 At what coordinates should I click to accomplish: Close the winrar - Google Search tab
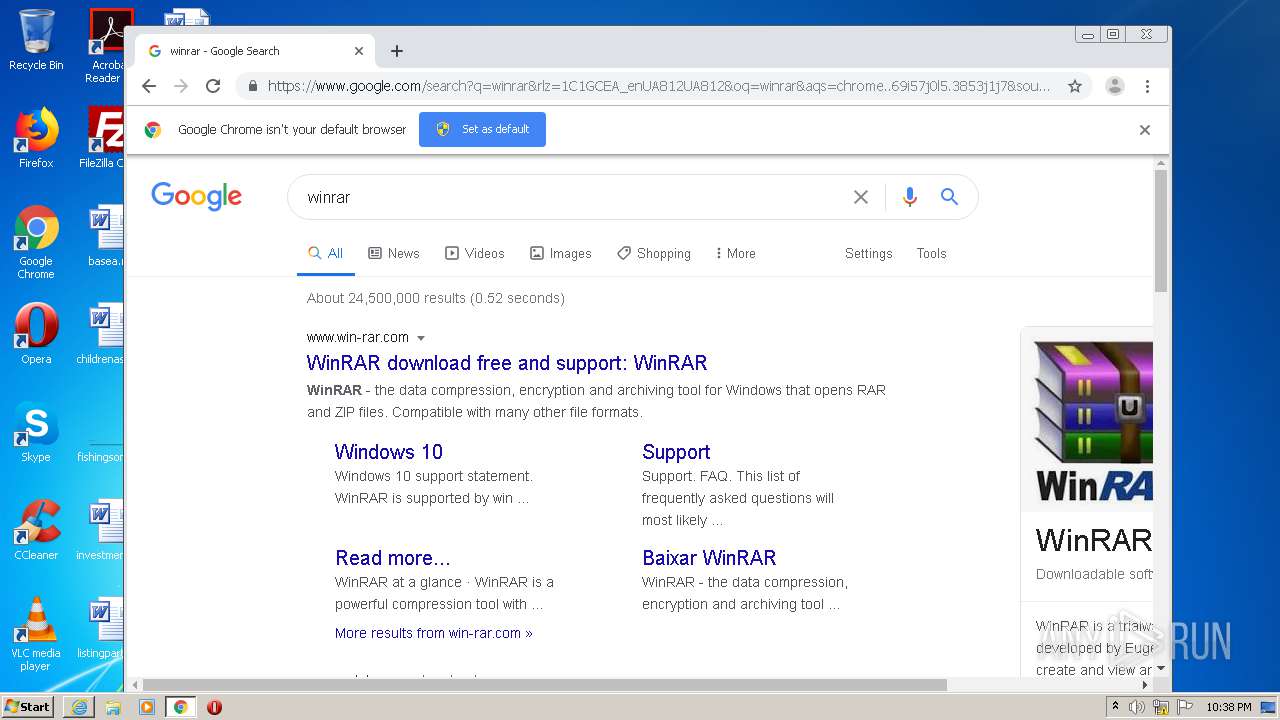[359, 51]
